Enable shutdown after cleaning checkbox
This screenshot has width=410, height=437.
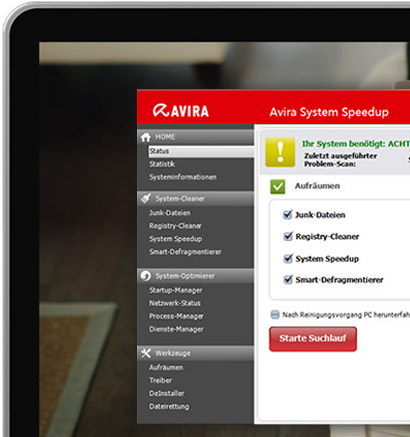275,315
